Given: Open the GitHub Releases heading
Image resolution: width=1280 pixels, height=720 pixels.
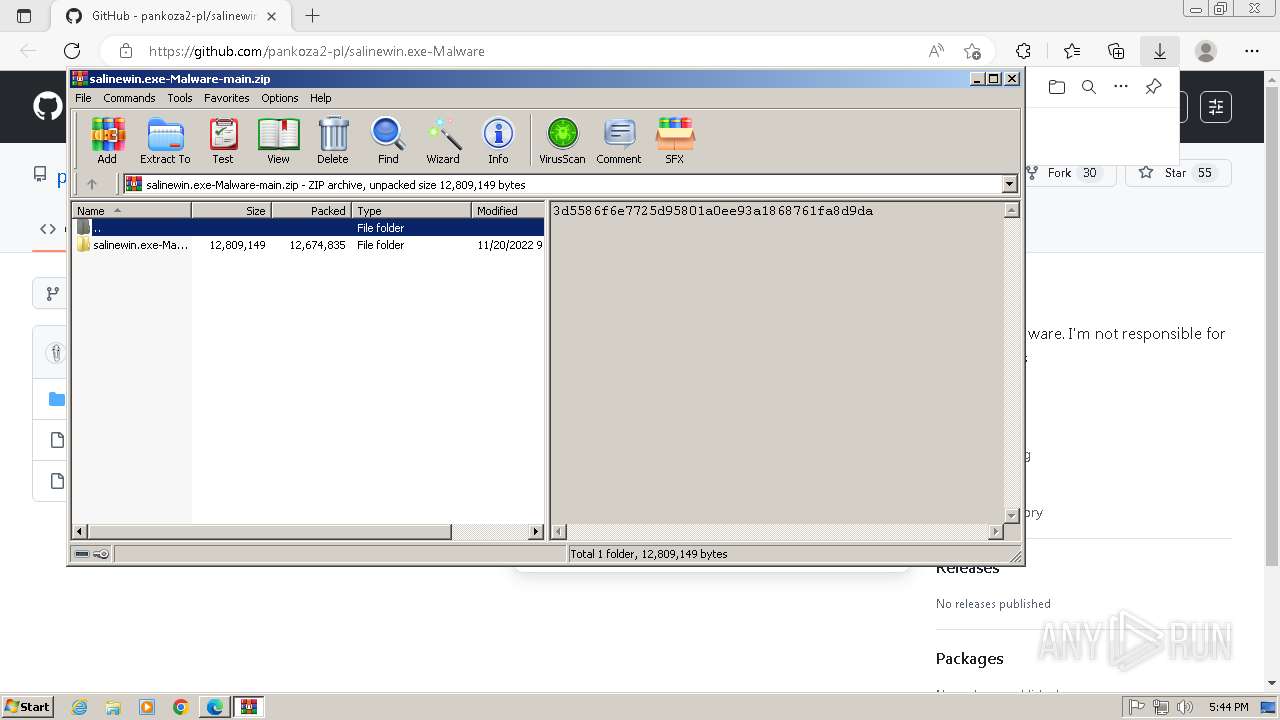Looking at the screenshot, I should [967, 569].
